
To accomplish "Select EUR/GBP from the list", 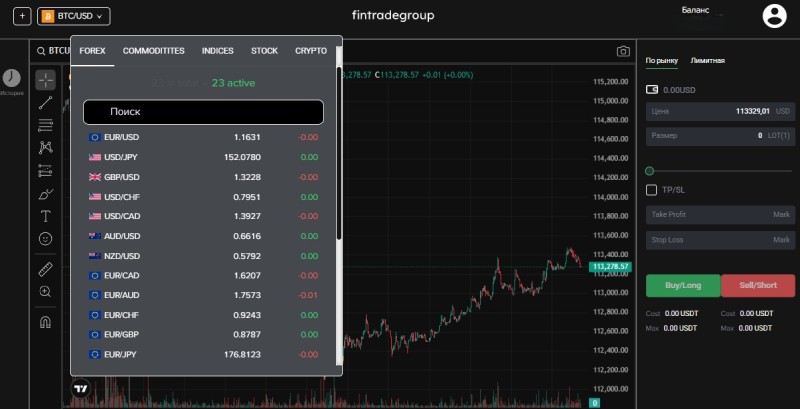I will tap(204, 335).
